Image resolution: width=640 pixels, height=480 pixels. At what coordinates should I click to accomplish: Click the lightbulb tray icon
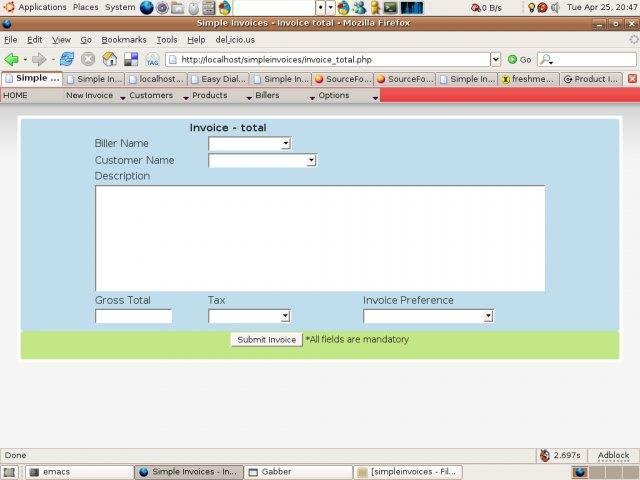pyautogui.click(x=531, y=7)
